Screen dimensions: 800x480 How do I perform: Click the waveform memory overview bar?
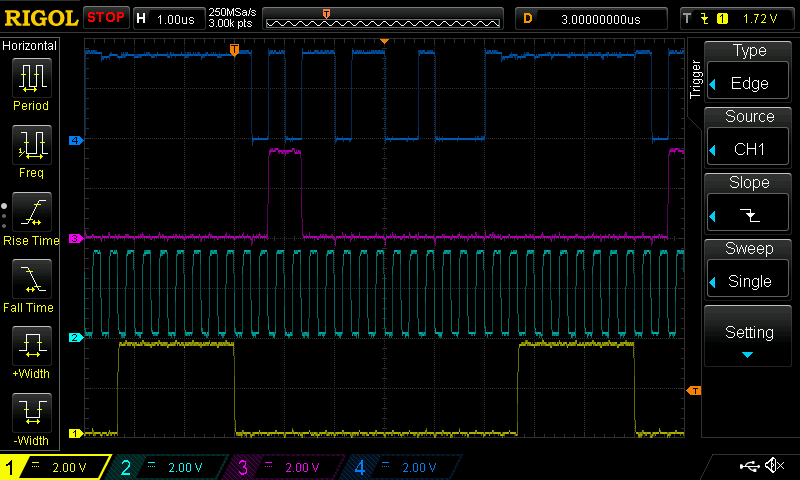click(383, 19)
